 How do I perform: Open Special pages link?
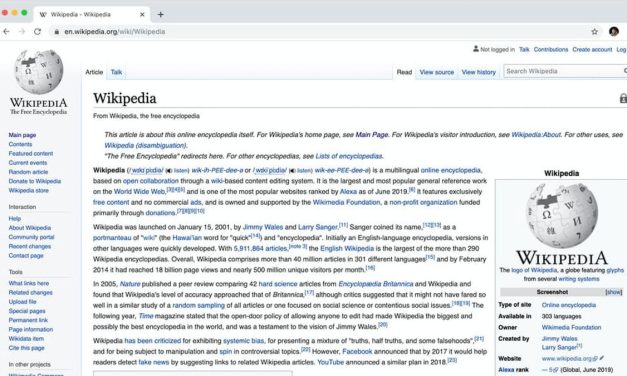coord(27,311)
